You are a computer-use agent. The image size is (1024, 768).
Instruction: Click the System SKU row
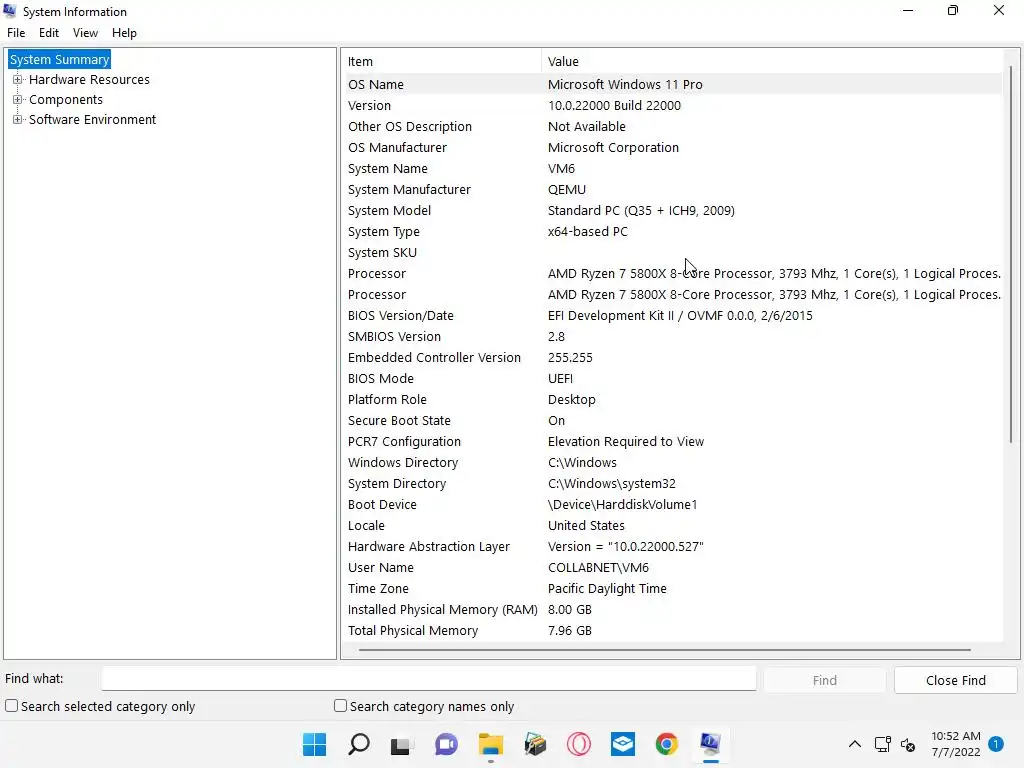click(673, 252)
